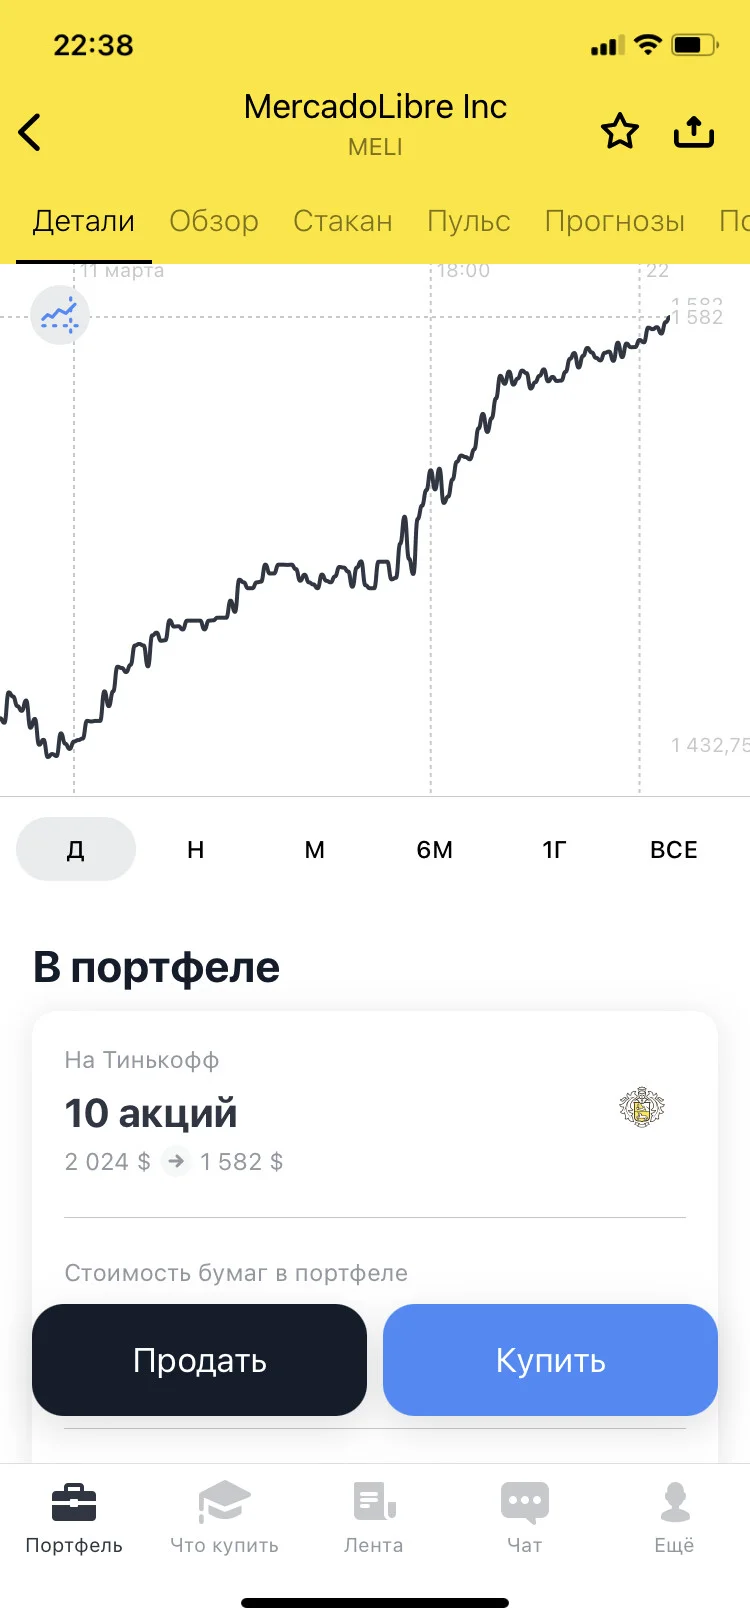Show the ВСЕ all-time chart range

point(674,849)
